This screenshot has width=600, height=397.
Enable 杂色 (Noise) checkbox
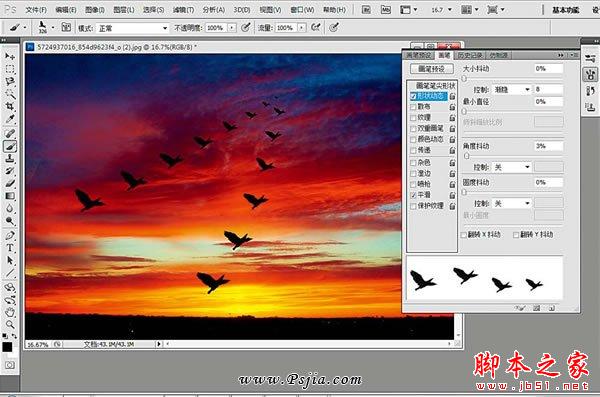coord(413,163)
